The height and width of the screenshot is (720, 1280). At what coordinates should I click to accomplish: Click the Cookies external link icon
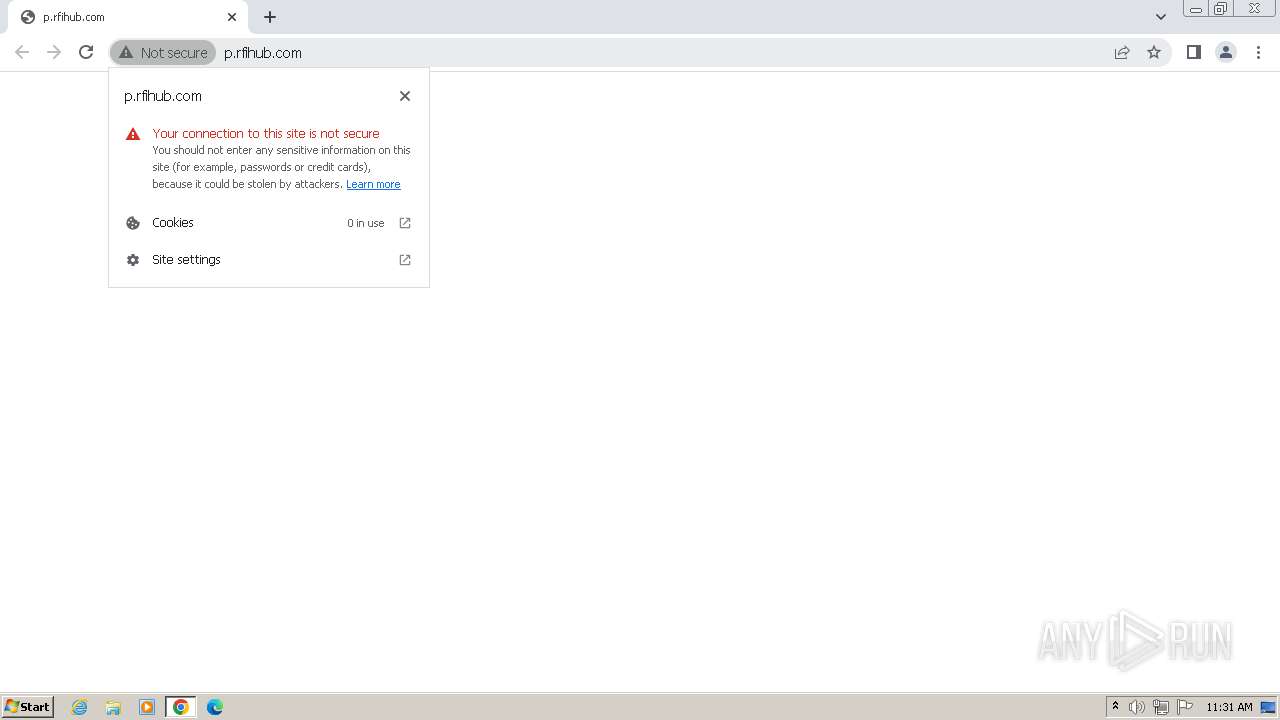pyautogui.click(x=405, y=223)
